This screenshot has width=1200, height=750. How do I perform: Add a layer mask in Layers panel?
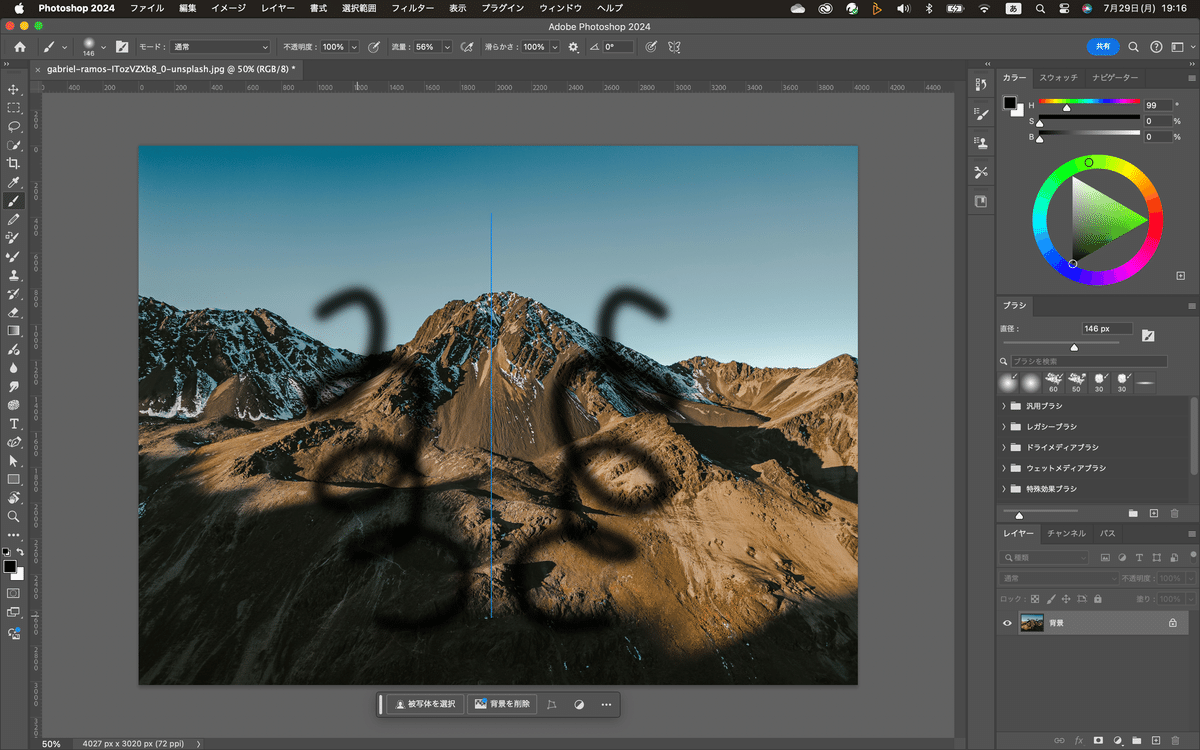[x=1098, y=740]
